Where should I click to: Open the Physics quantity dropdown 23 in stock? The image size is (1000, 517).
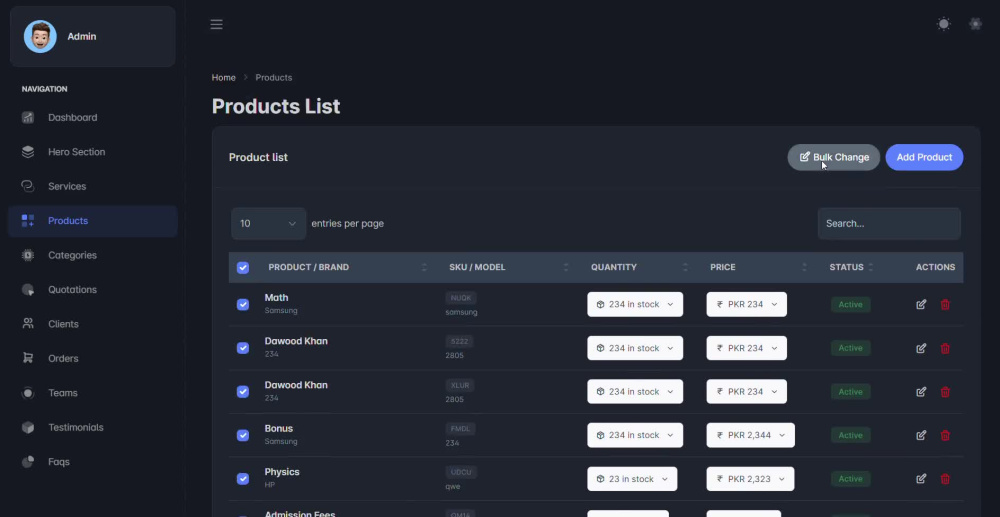[x=632, y=479]
